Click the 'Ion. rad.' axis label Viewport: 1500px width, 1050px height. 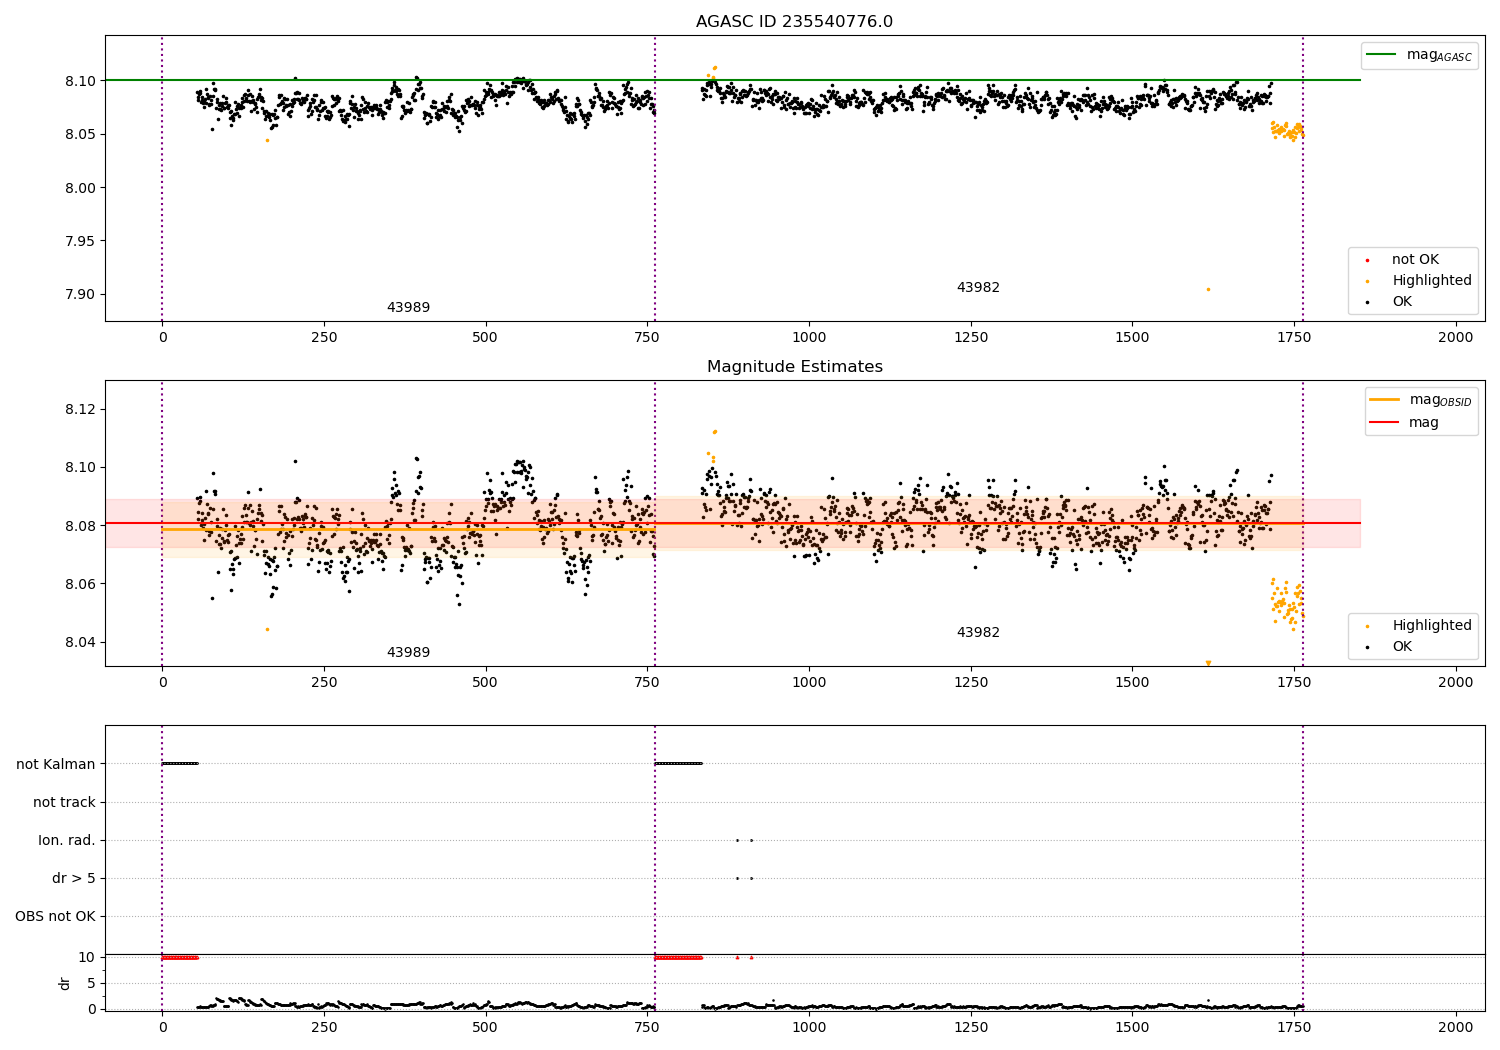67,840
